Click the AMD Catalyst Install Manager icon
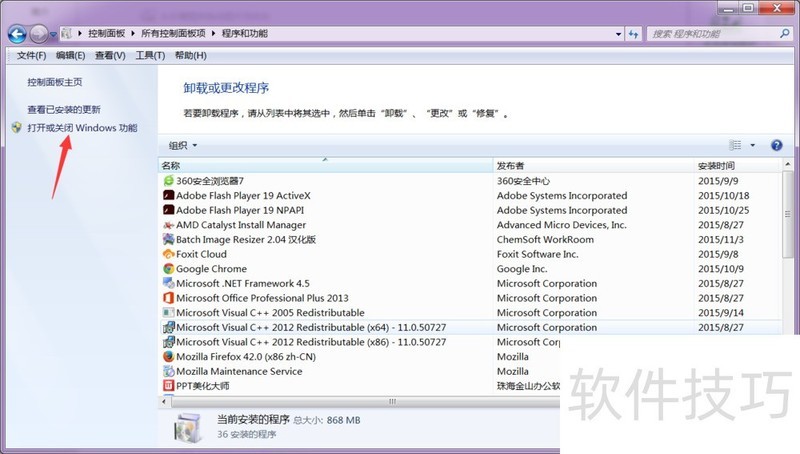800x454 pixels. pos(168,225)
